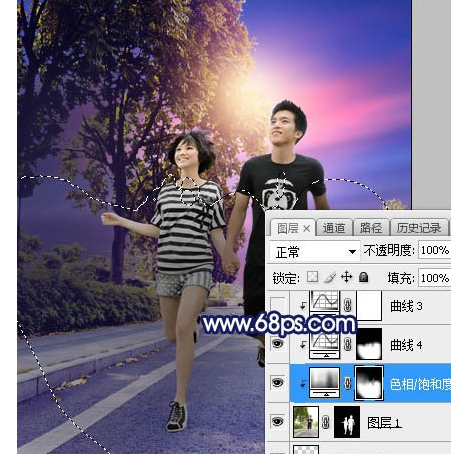Image resolution: width=455 pixels, height=454 pixels.
Task: Click the curves adjustment icon of 曲线 4
Action: (325, 344)
